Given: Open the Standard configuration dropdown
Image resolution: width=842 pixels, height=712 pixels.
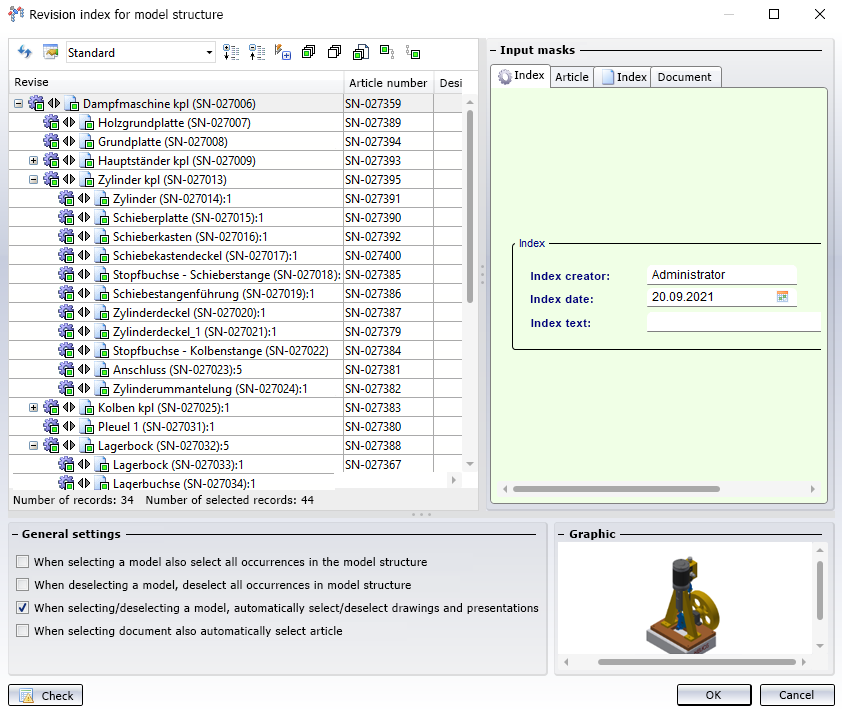Looking at the screenshot, I should (x=209, y=53).
